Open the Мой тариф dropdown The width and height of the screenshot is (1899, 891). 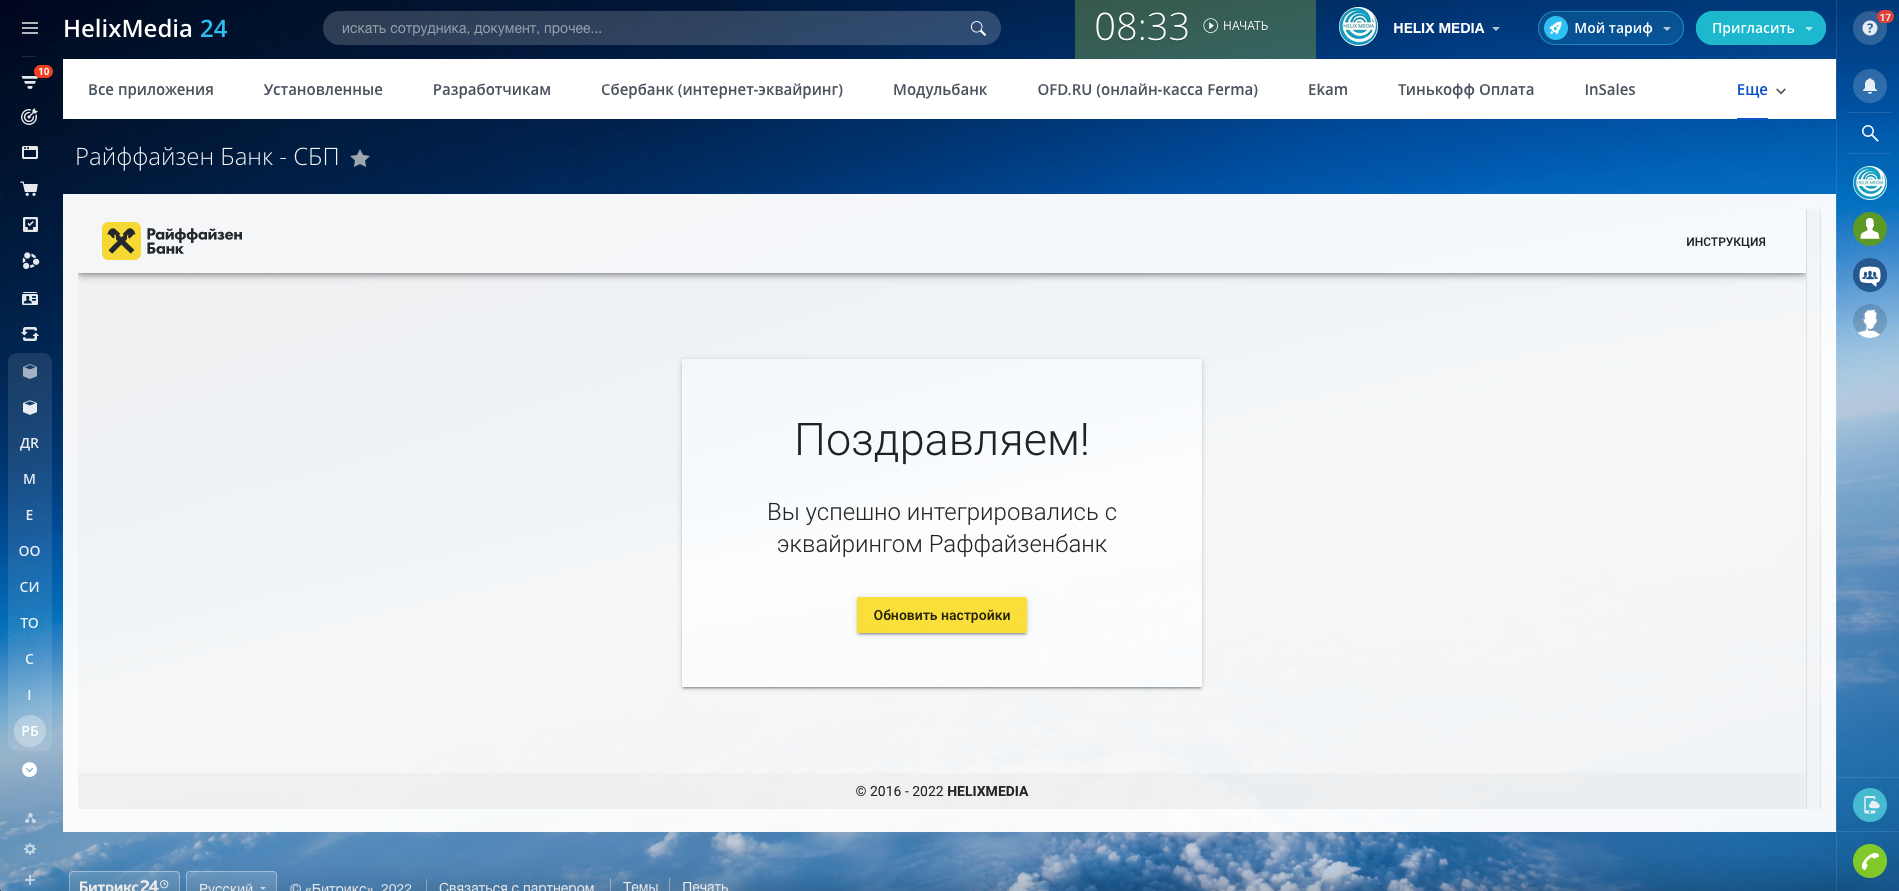(1610, 28)
